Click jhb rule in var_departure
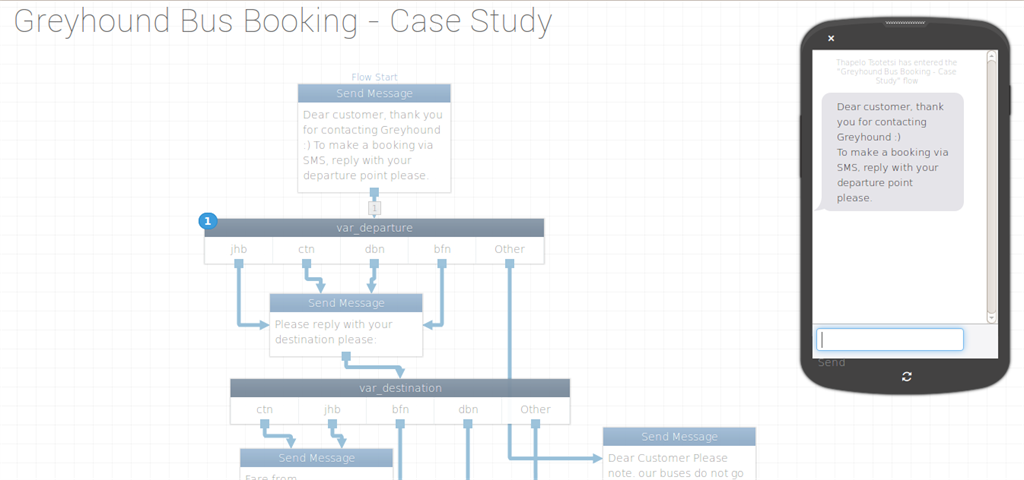Image resolution: width=1024 pixels, height=480 pixels. pyautogui.click(x=238, y=249)
